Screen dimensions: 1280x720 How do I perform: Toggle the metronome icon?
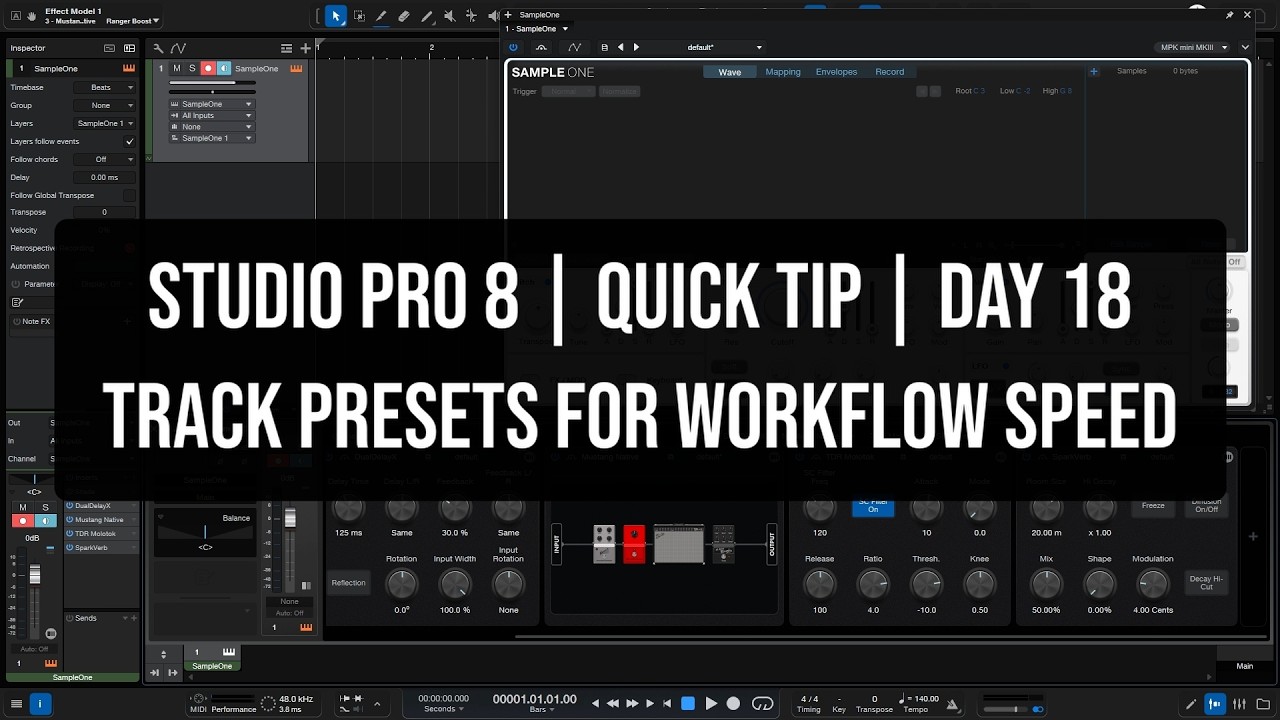(953, 704)
